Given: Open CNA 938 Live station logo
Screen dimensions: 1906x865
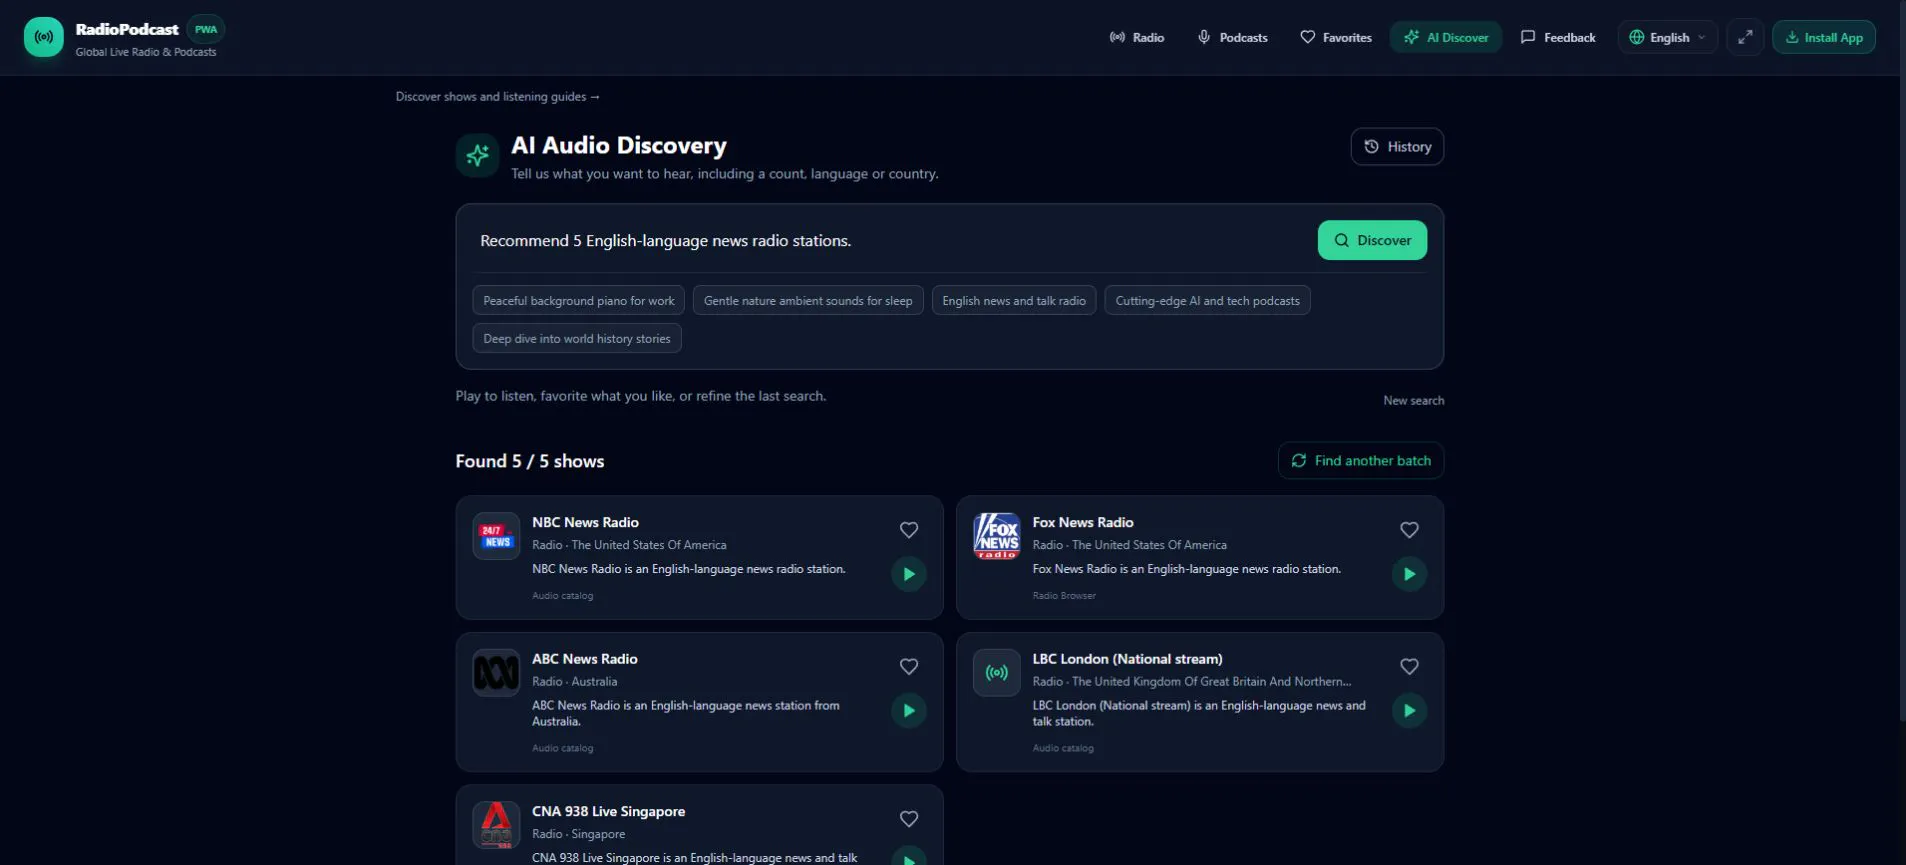Looking at the screenshot, I should pyautogui.click(x=496, y=825).
